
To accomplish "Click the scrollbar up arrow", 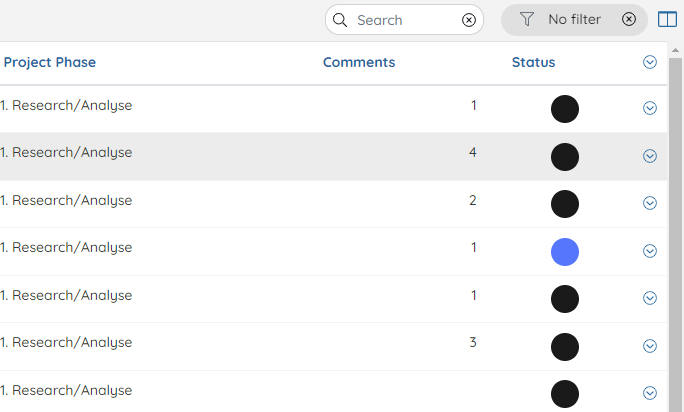I will 675,51.
